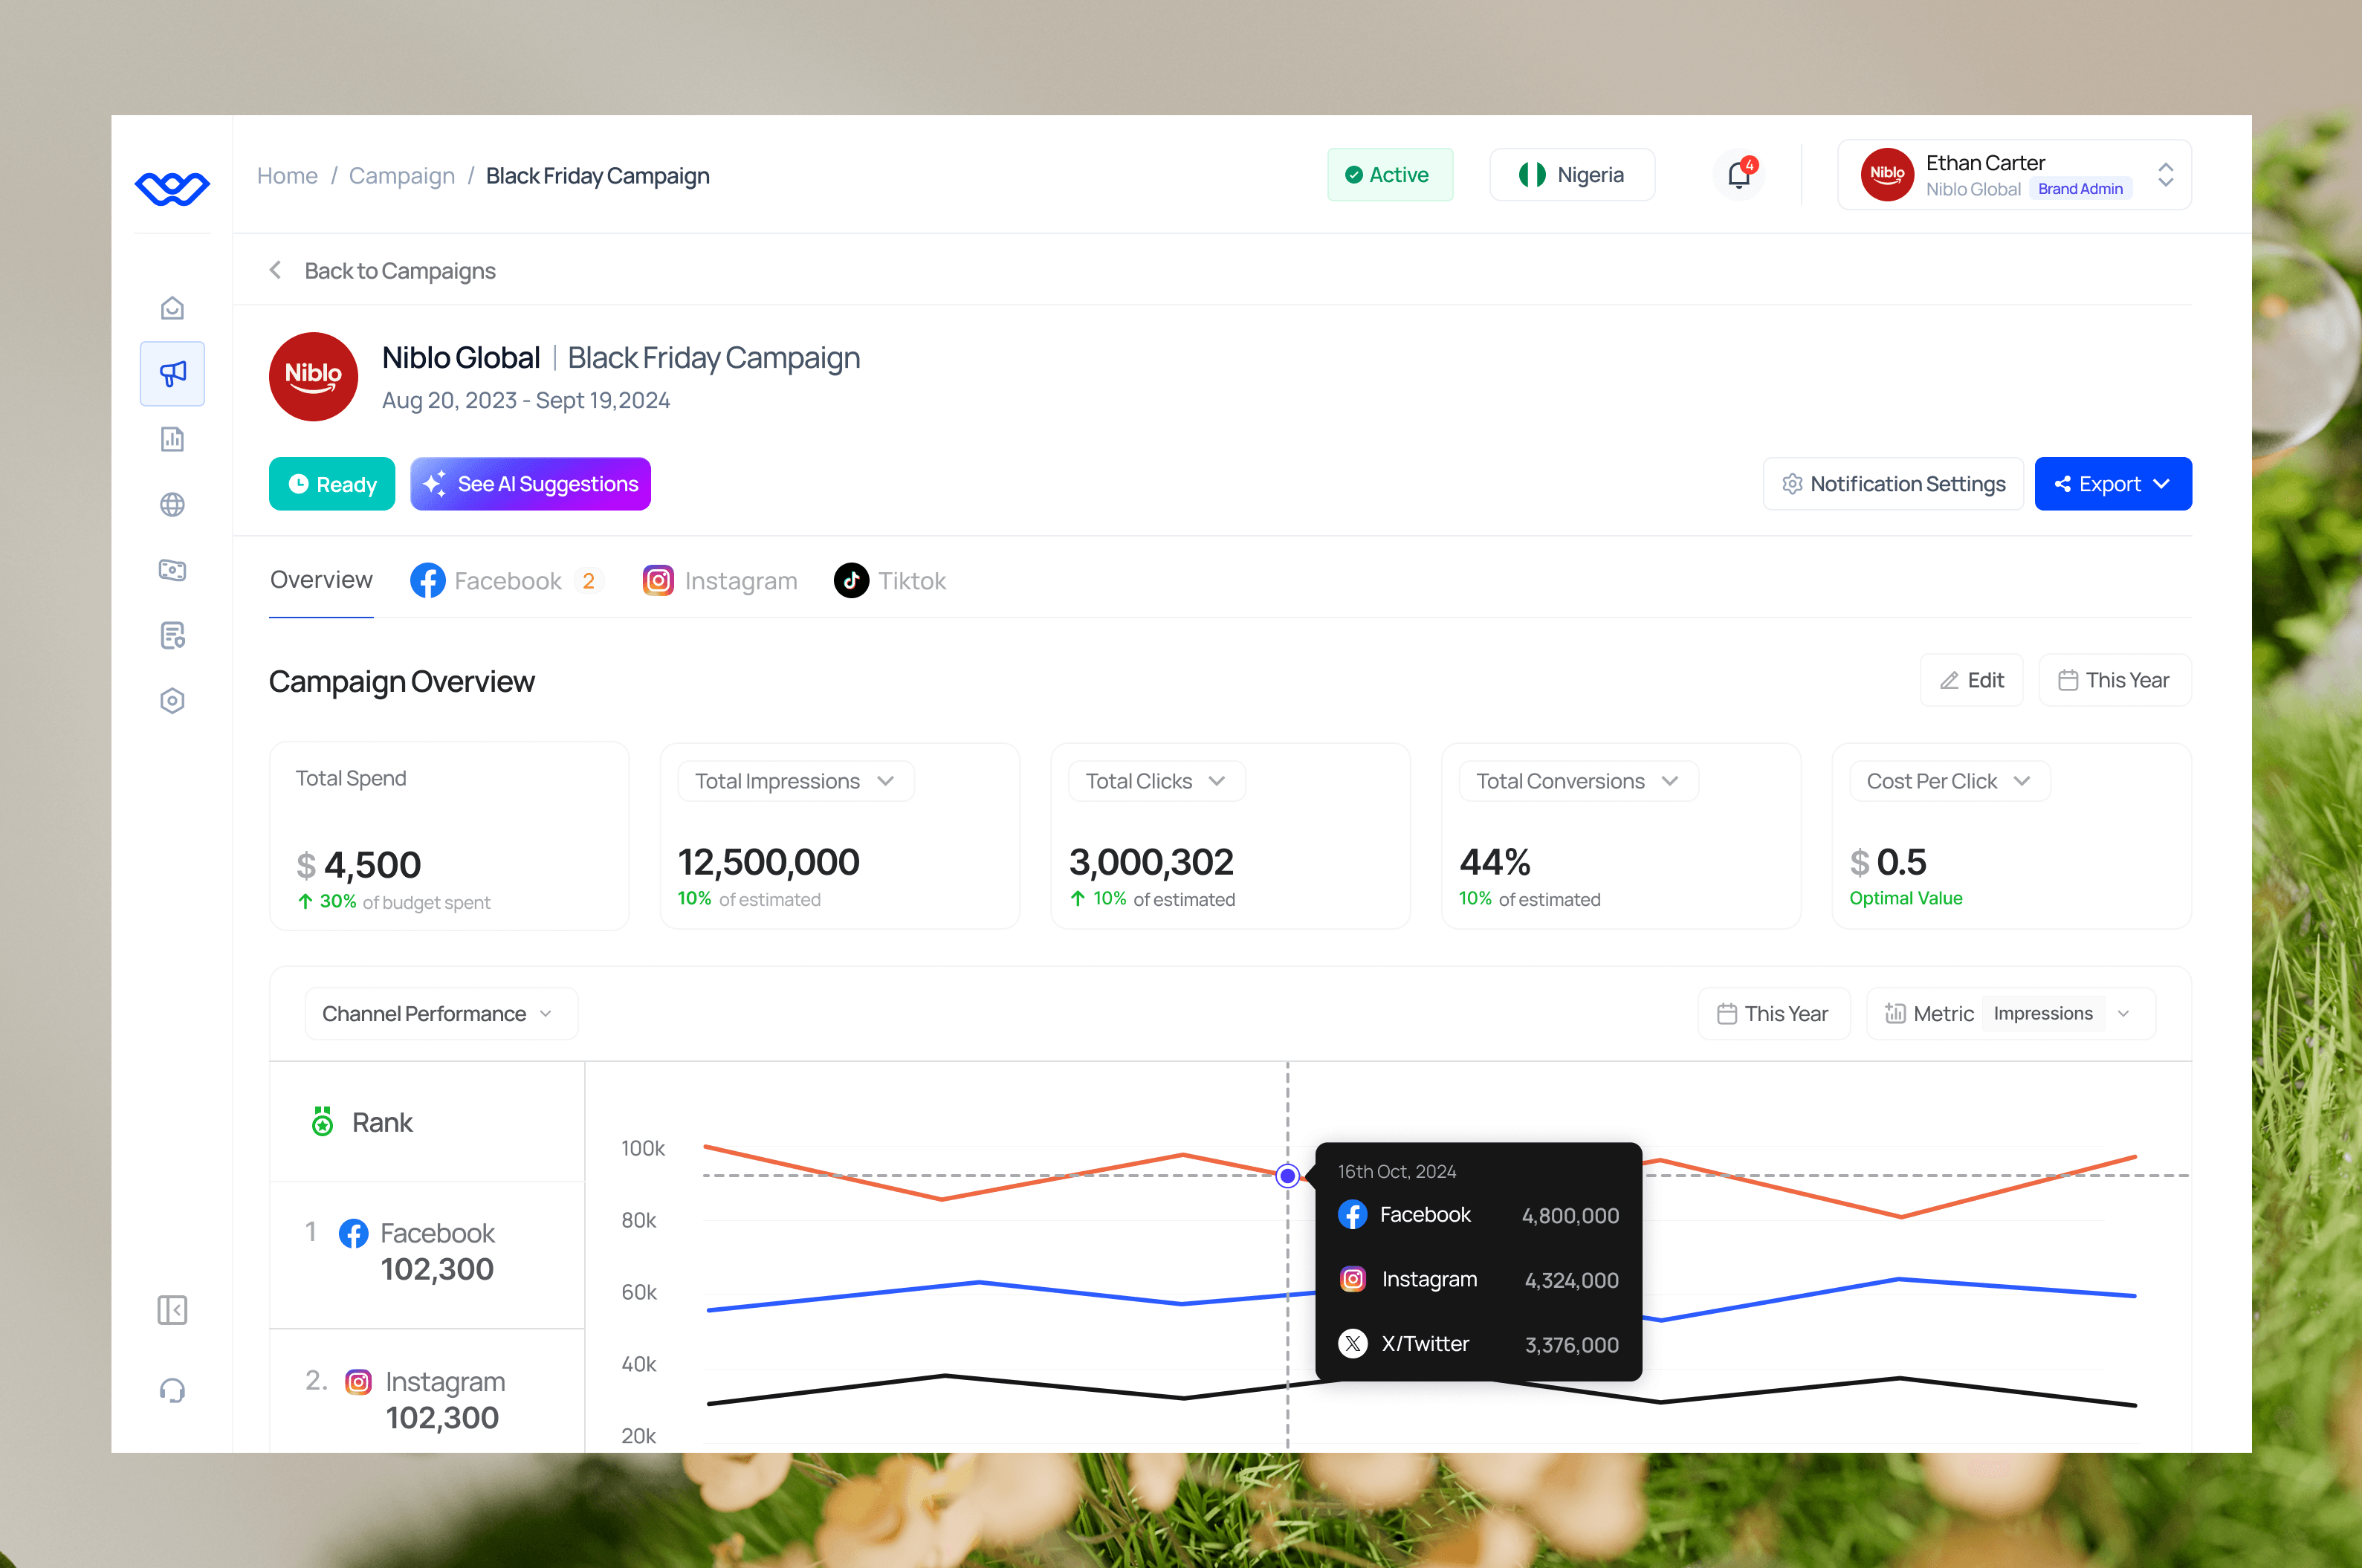Open the notifications bell icon

click(1738, 175)
